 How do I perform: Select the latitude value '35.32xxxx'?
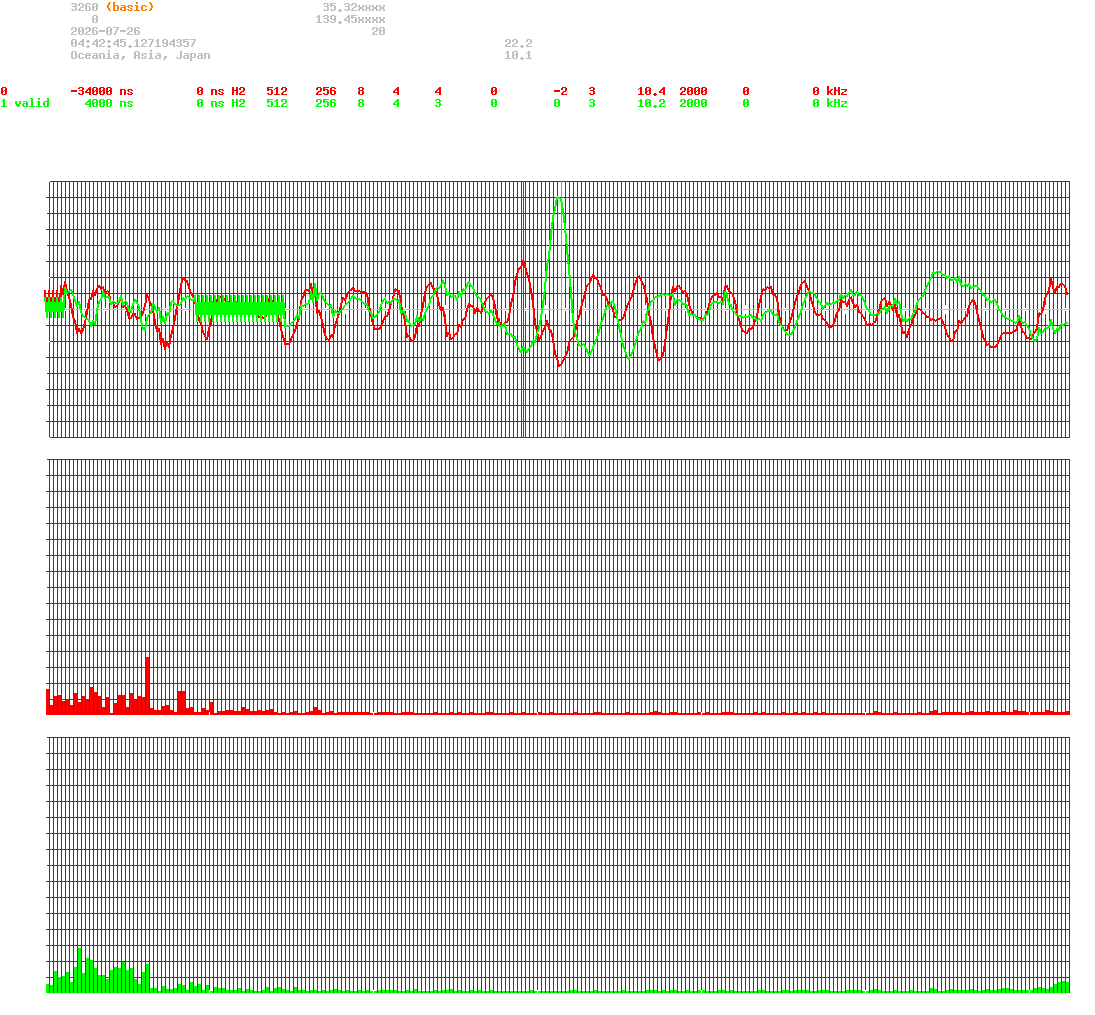354,7
